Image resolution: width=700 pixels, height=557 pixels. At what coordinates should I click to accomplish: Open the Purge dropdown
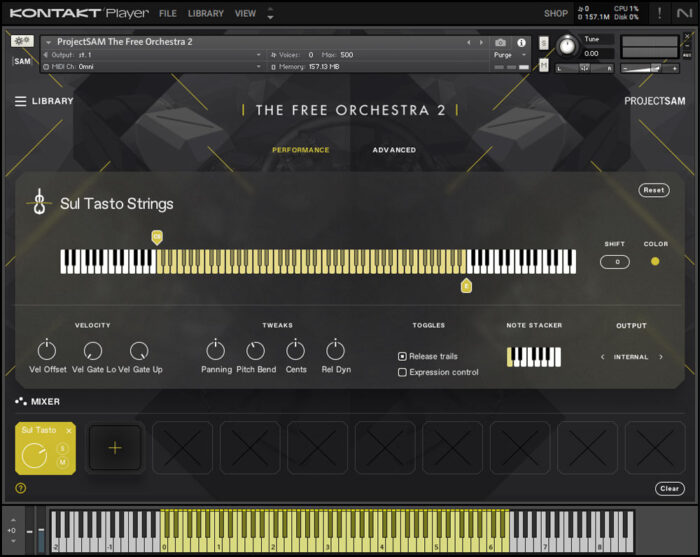(x=510, y=54)
